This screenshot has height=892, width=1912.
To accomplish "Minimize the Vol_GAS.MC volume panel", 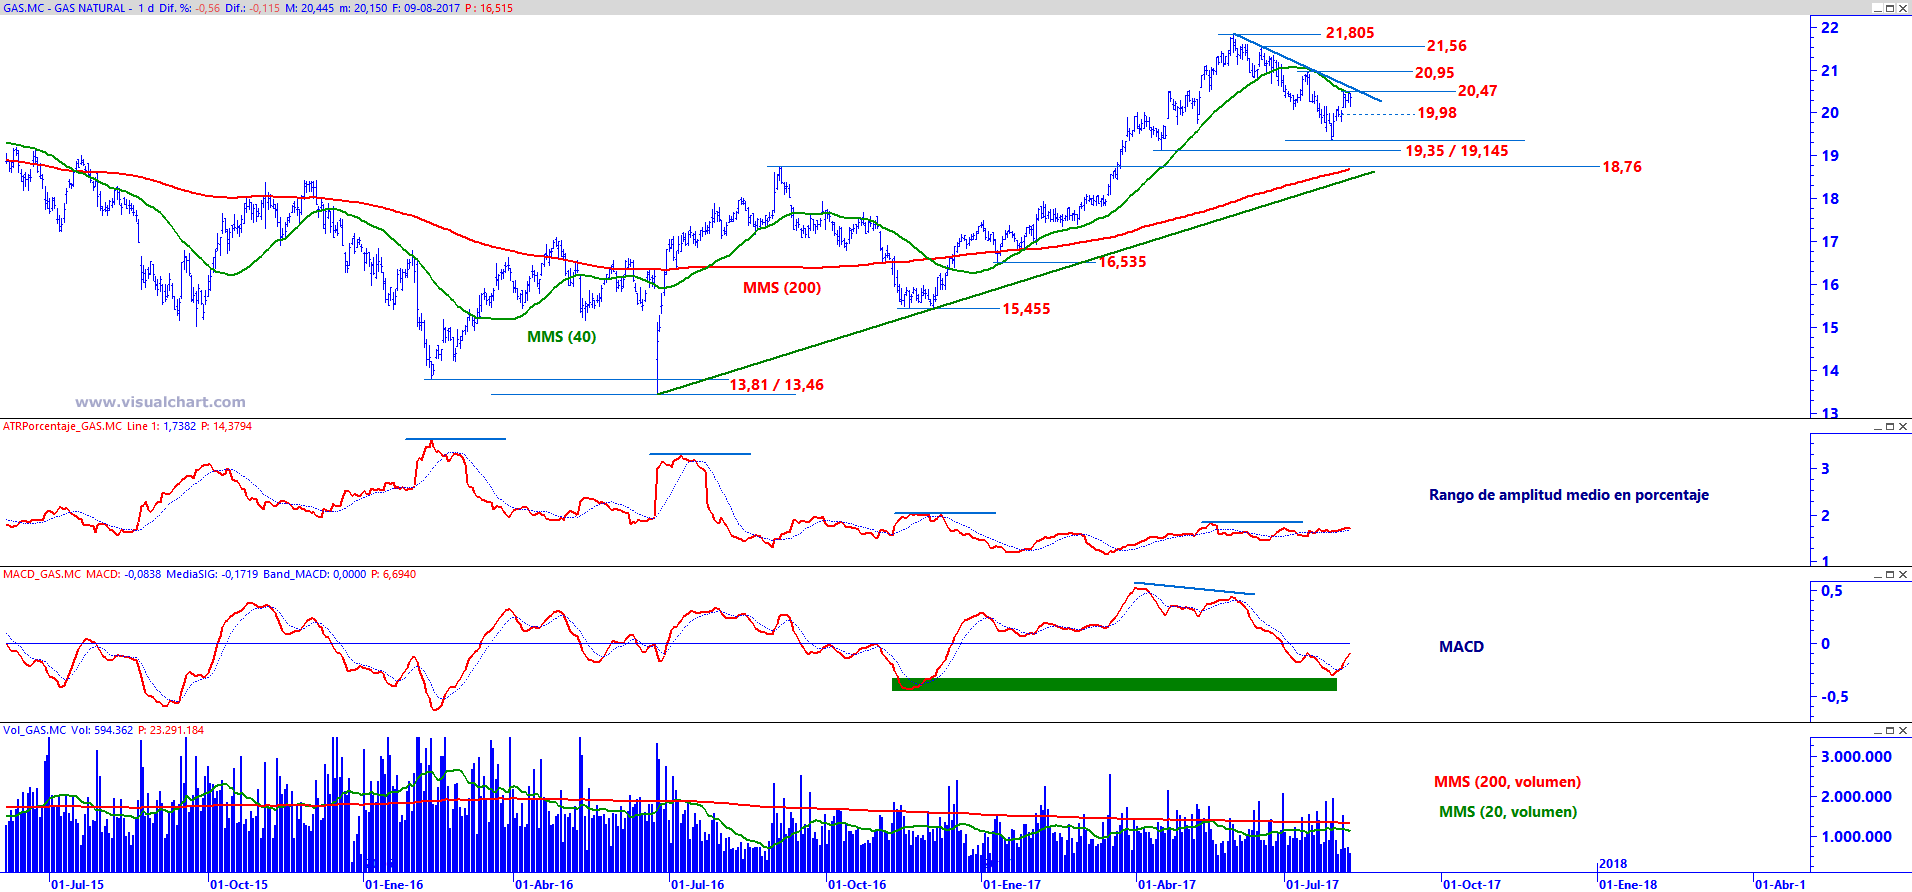I will click(1877, 731).
